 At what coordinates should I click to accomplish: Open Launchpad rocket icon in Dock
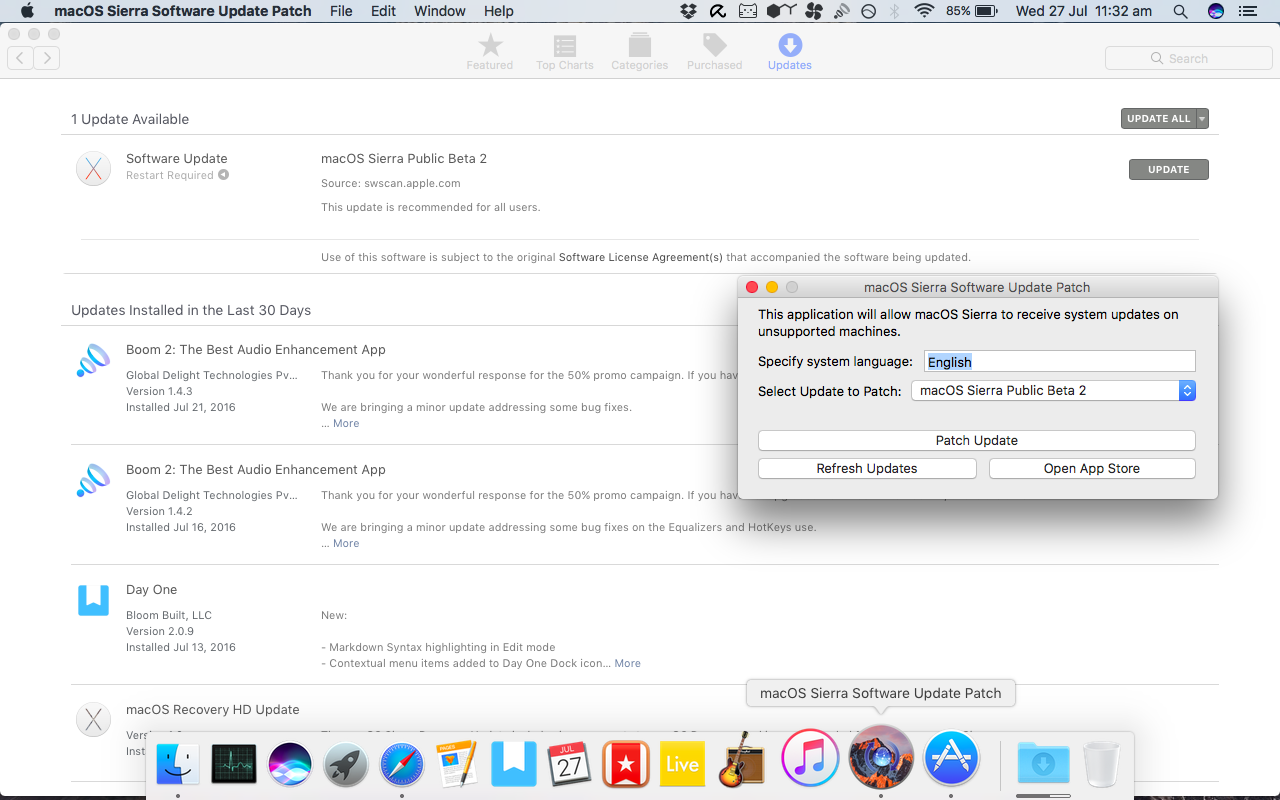pos(346,765)
